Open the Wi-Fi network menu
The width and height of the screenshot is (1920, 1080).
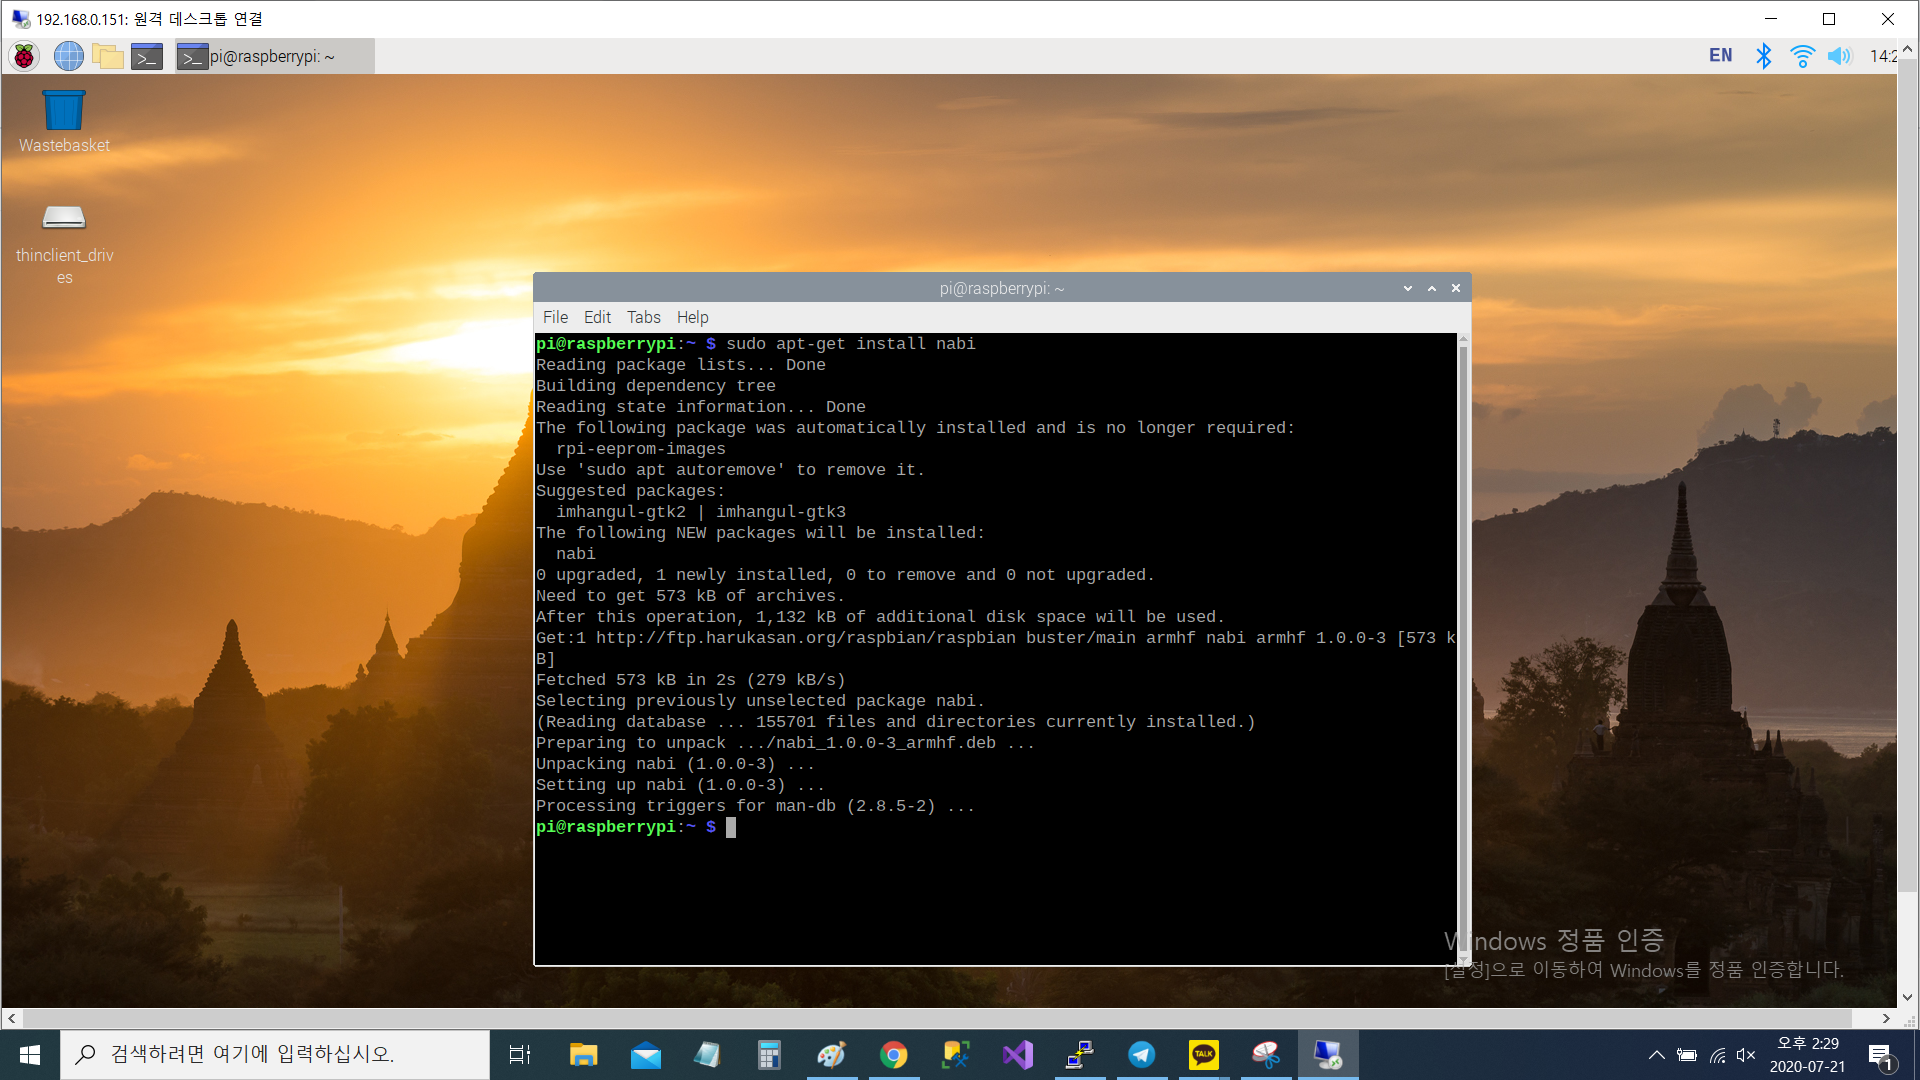pos(1801,56)
